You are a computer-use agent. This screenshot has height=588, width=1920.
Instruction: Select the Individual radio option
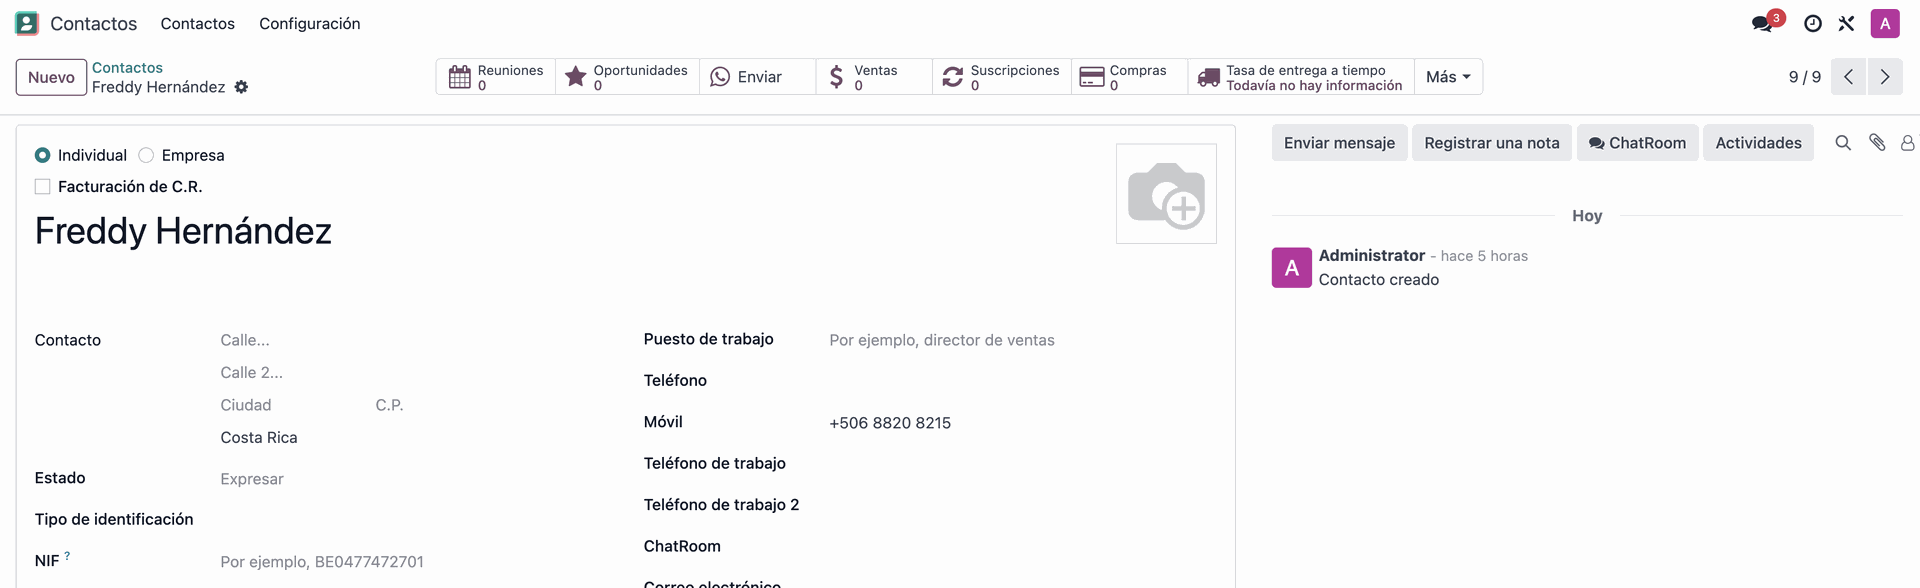click(42, 155)
